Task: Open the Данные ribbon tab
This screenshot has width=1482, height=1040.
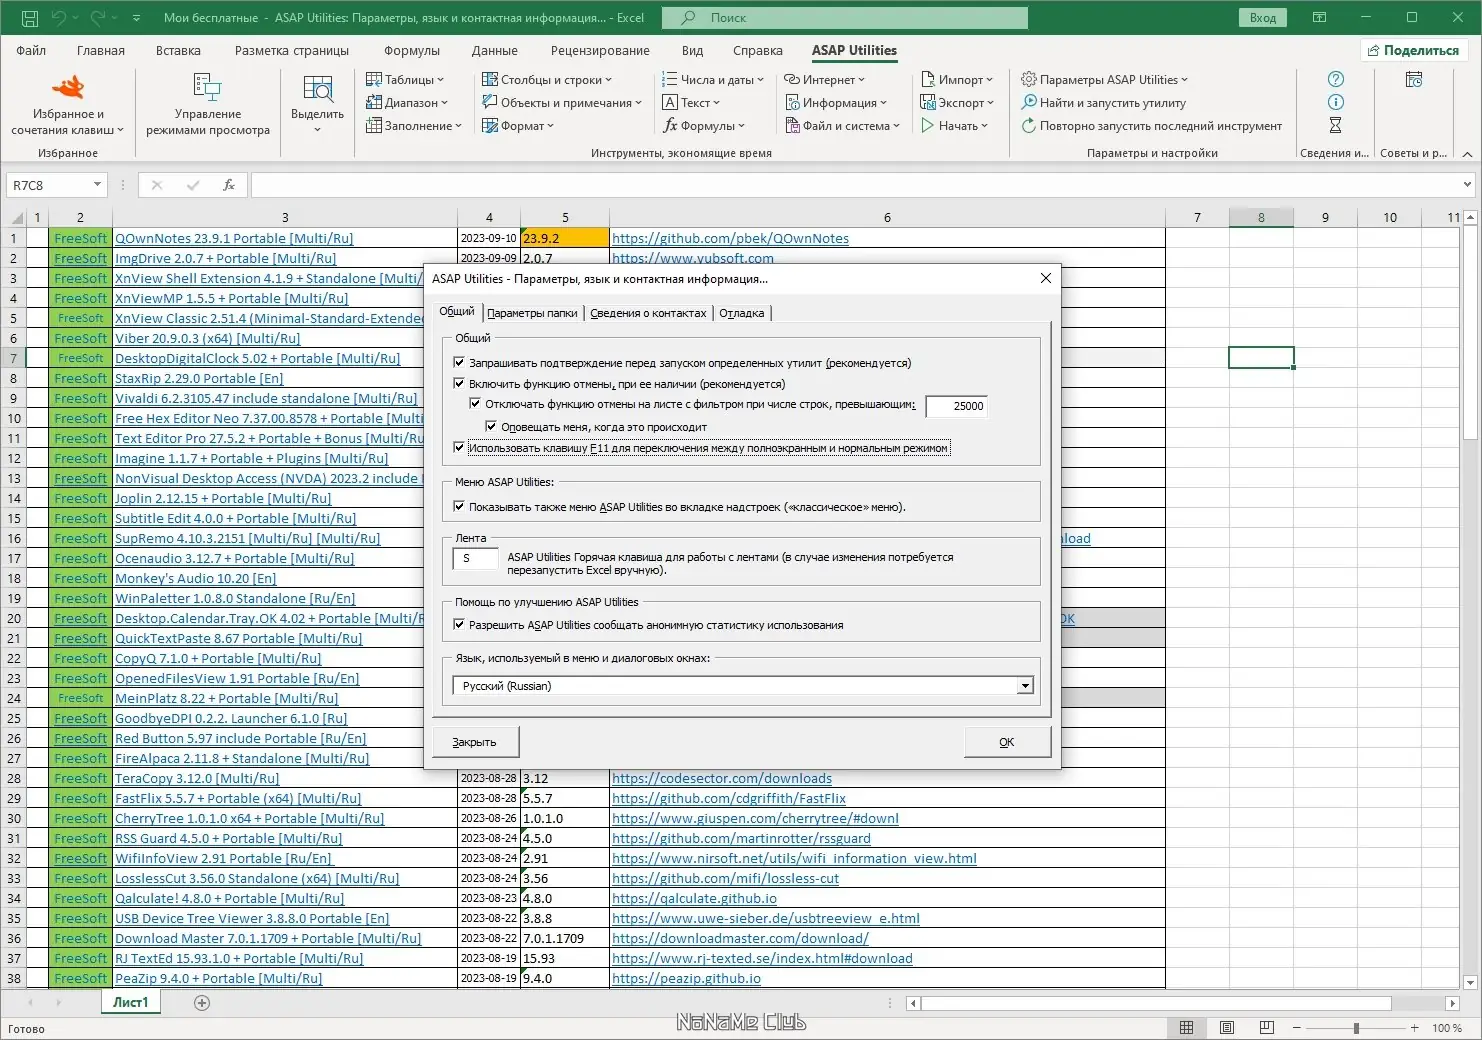Action: click(x=495, y=51)
